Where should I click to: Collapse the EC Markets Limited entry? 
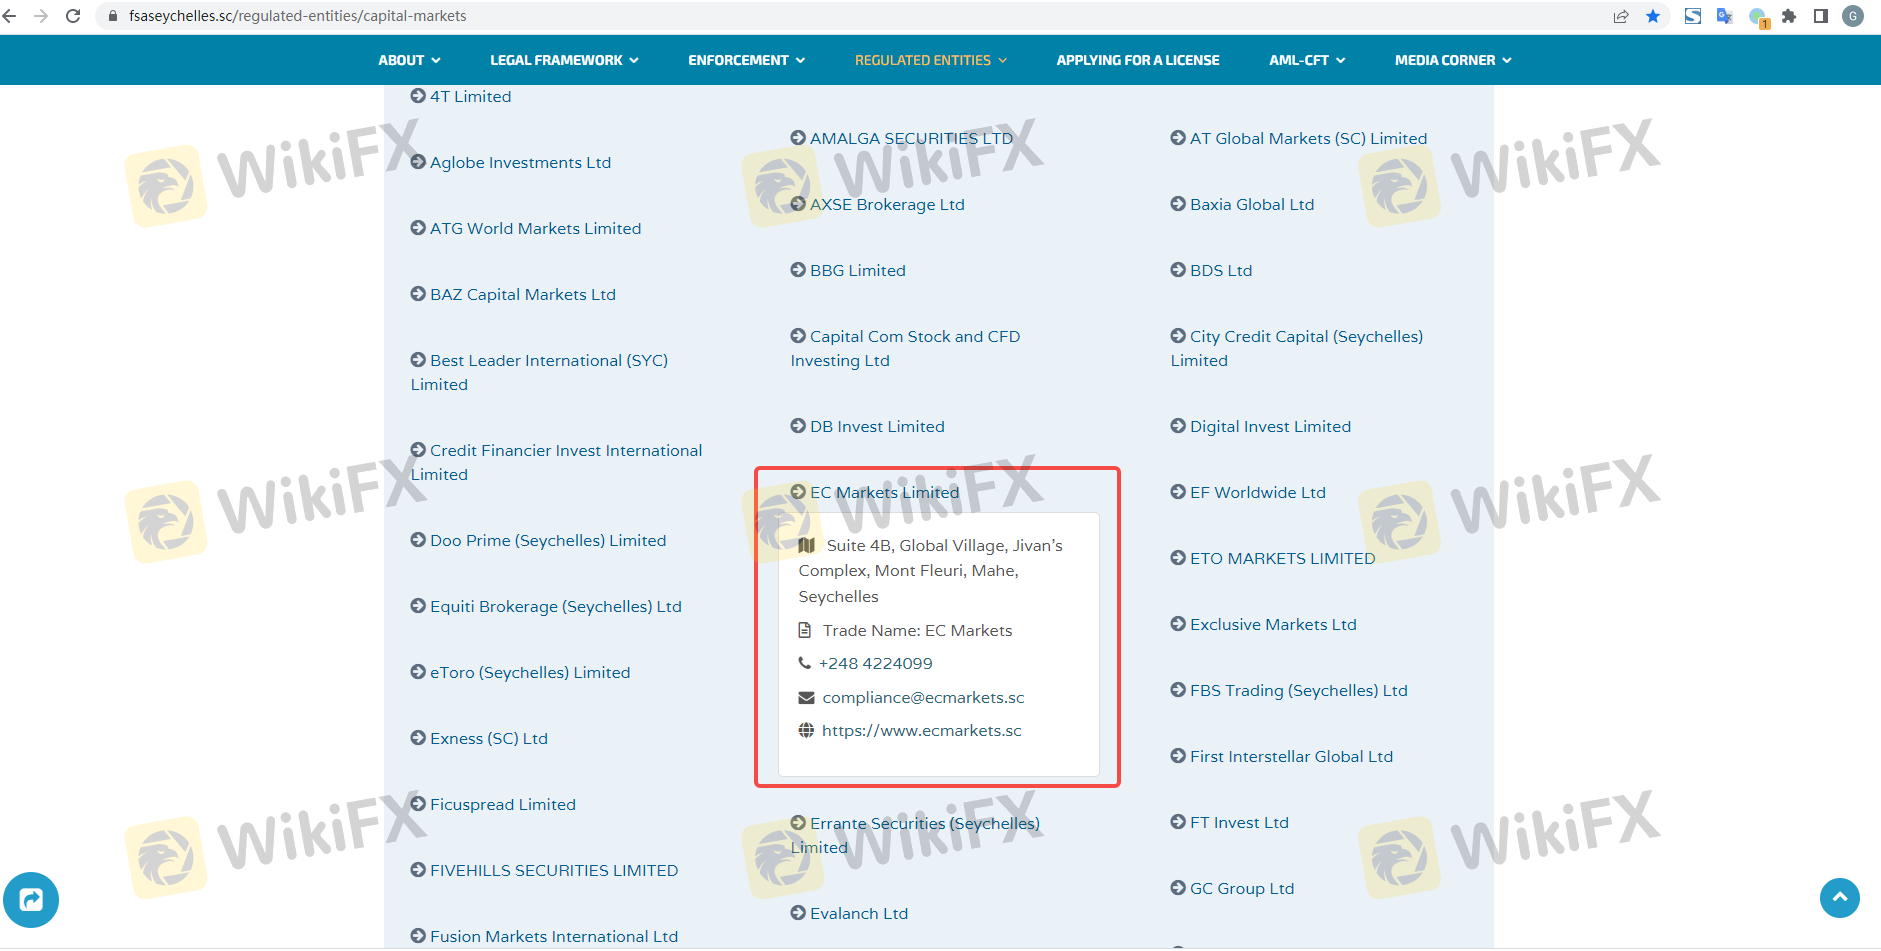pyautogui.click(x=883, y=492)
